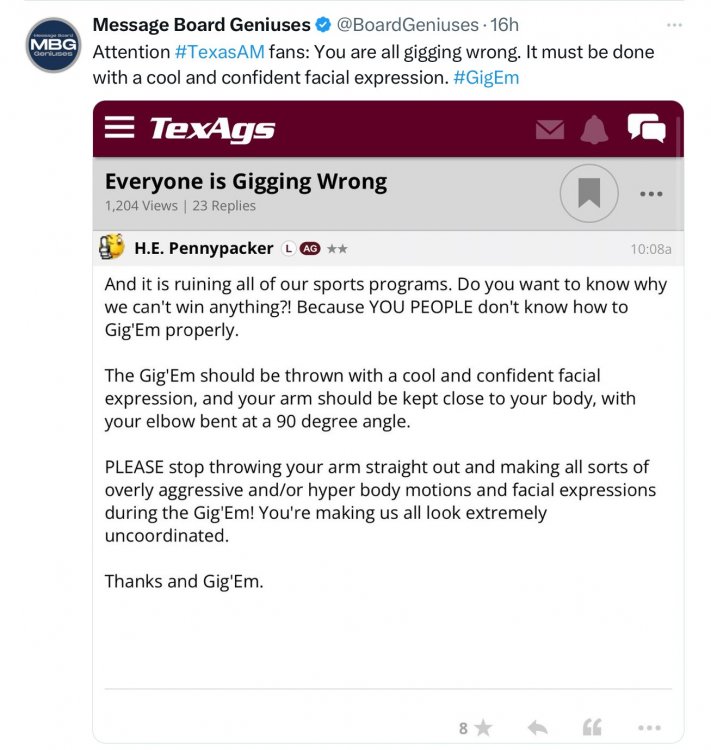Click the Message Board Geniuses profile picture
Viewport: 711px width, 750px height.
[x=53, y=45]
